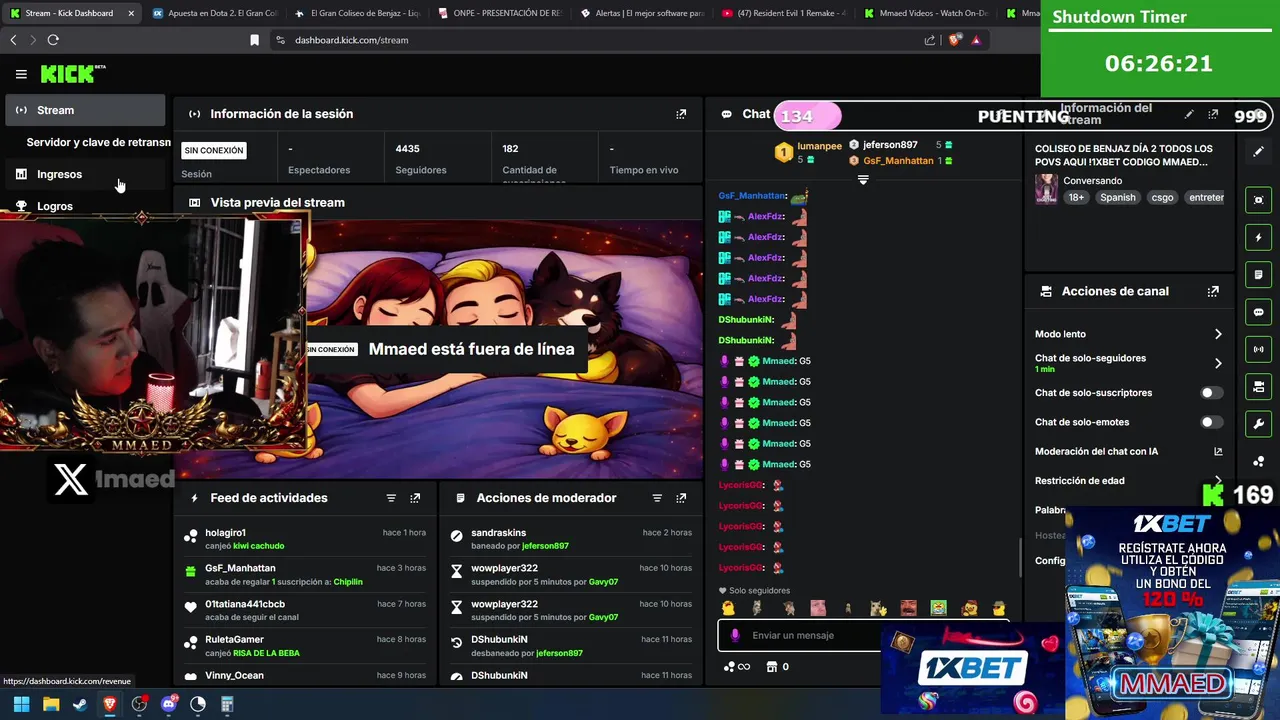
Task: Close the Stream - Kick Dashboard tab
Action: [131, 13]
